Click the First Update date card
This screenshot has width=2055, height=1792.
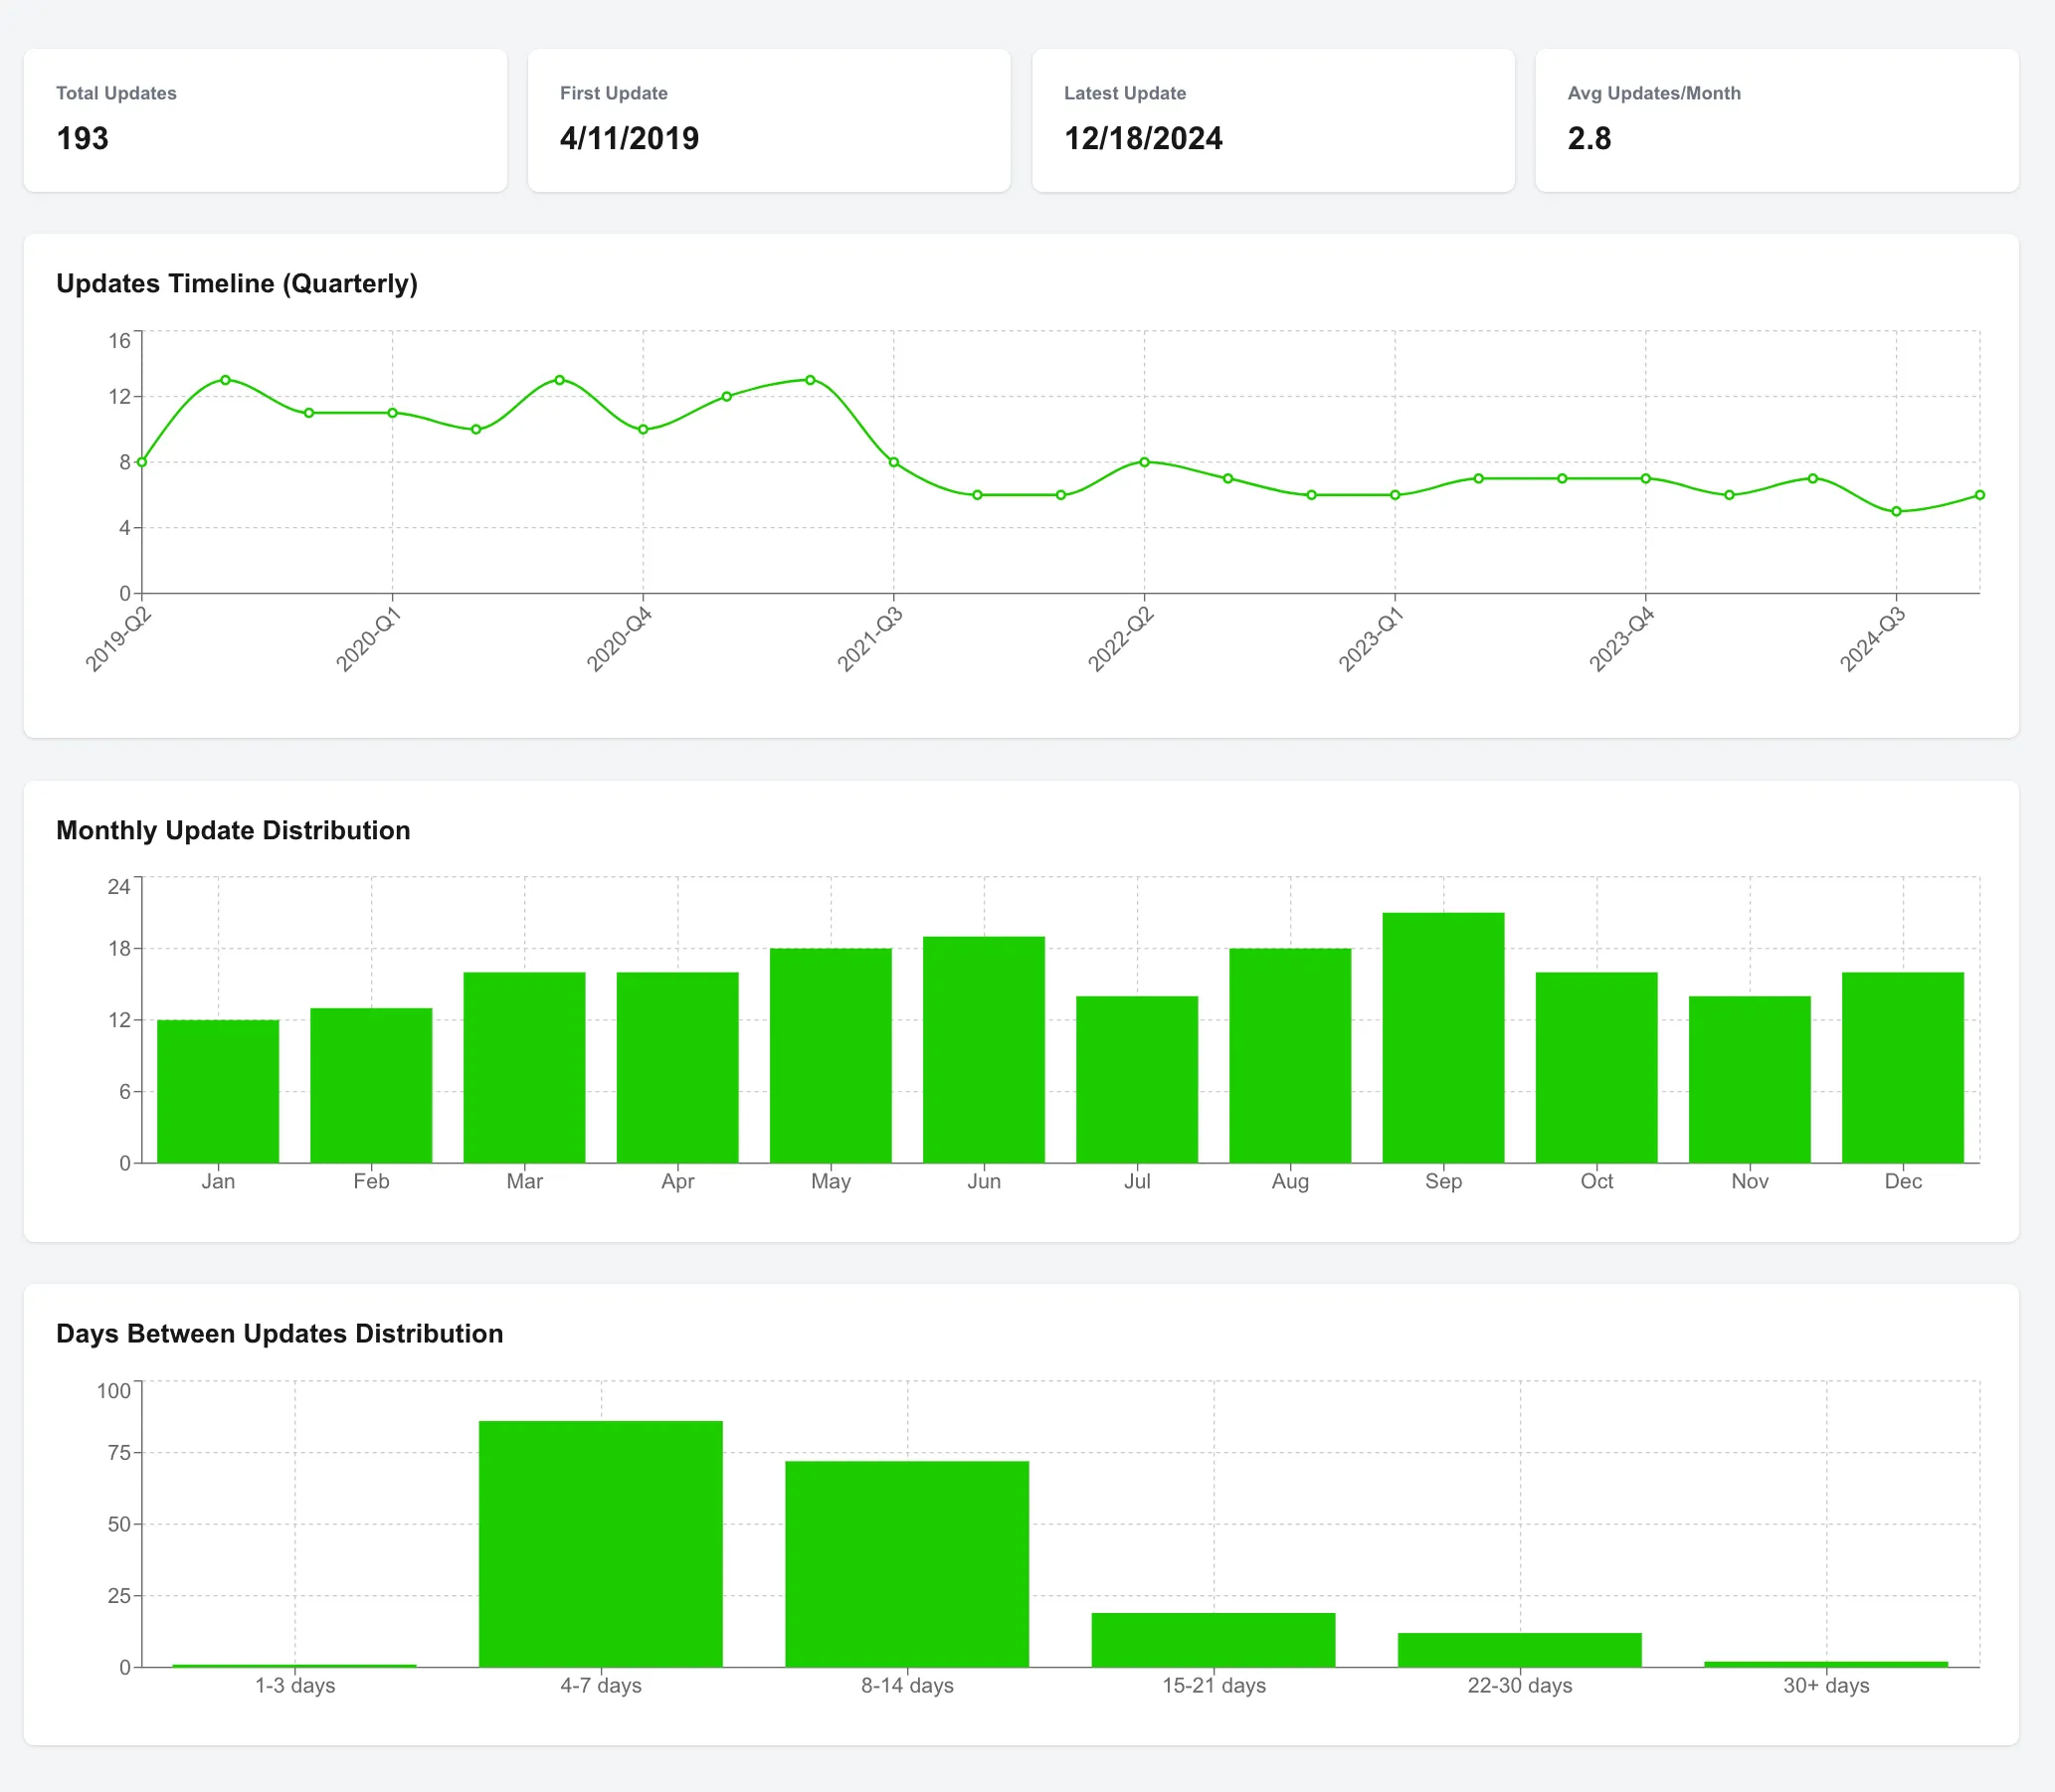click(x=770, y=120)
